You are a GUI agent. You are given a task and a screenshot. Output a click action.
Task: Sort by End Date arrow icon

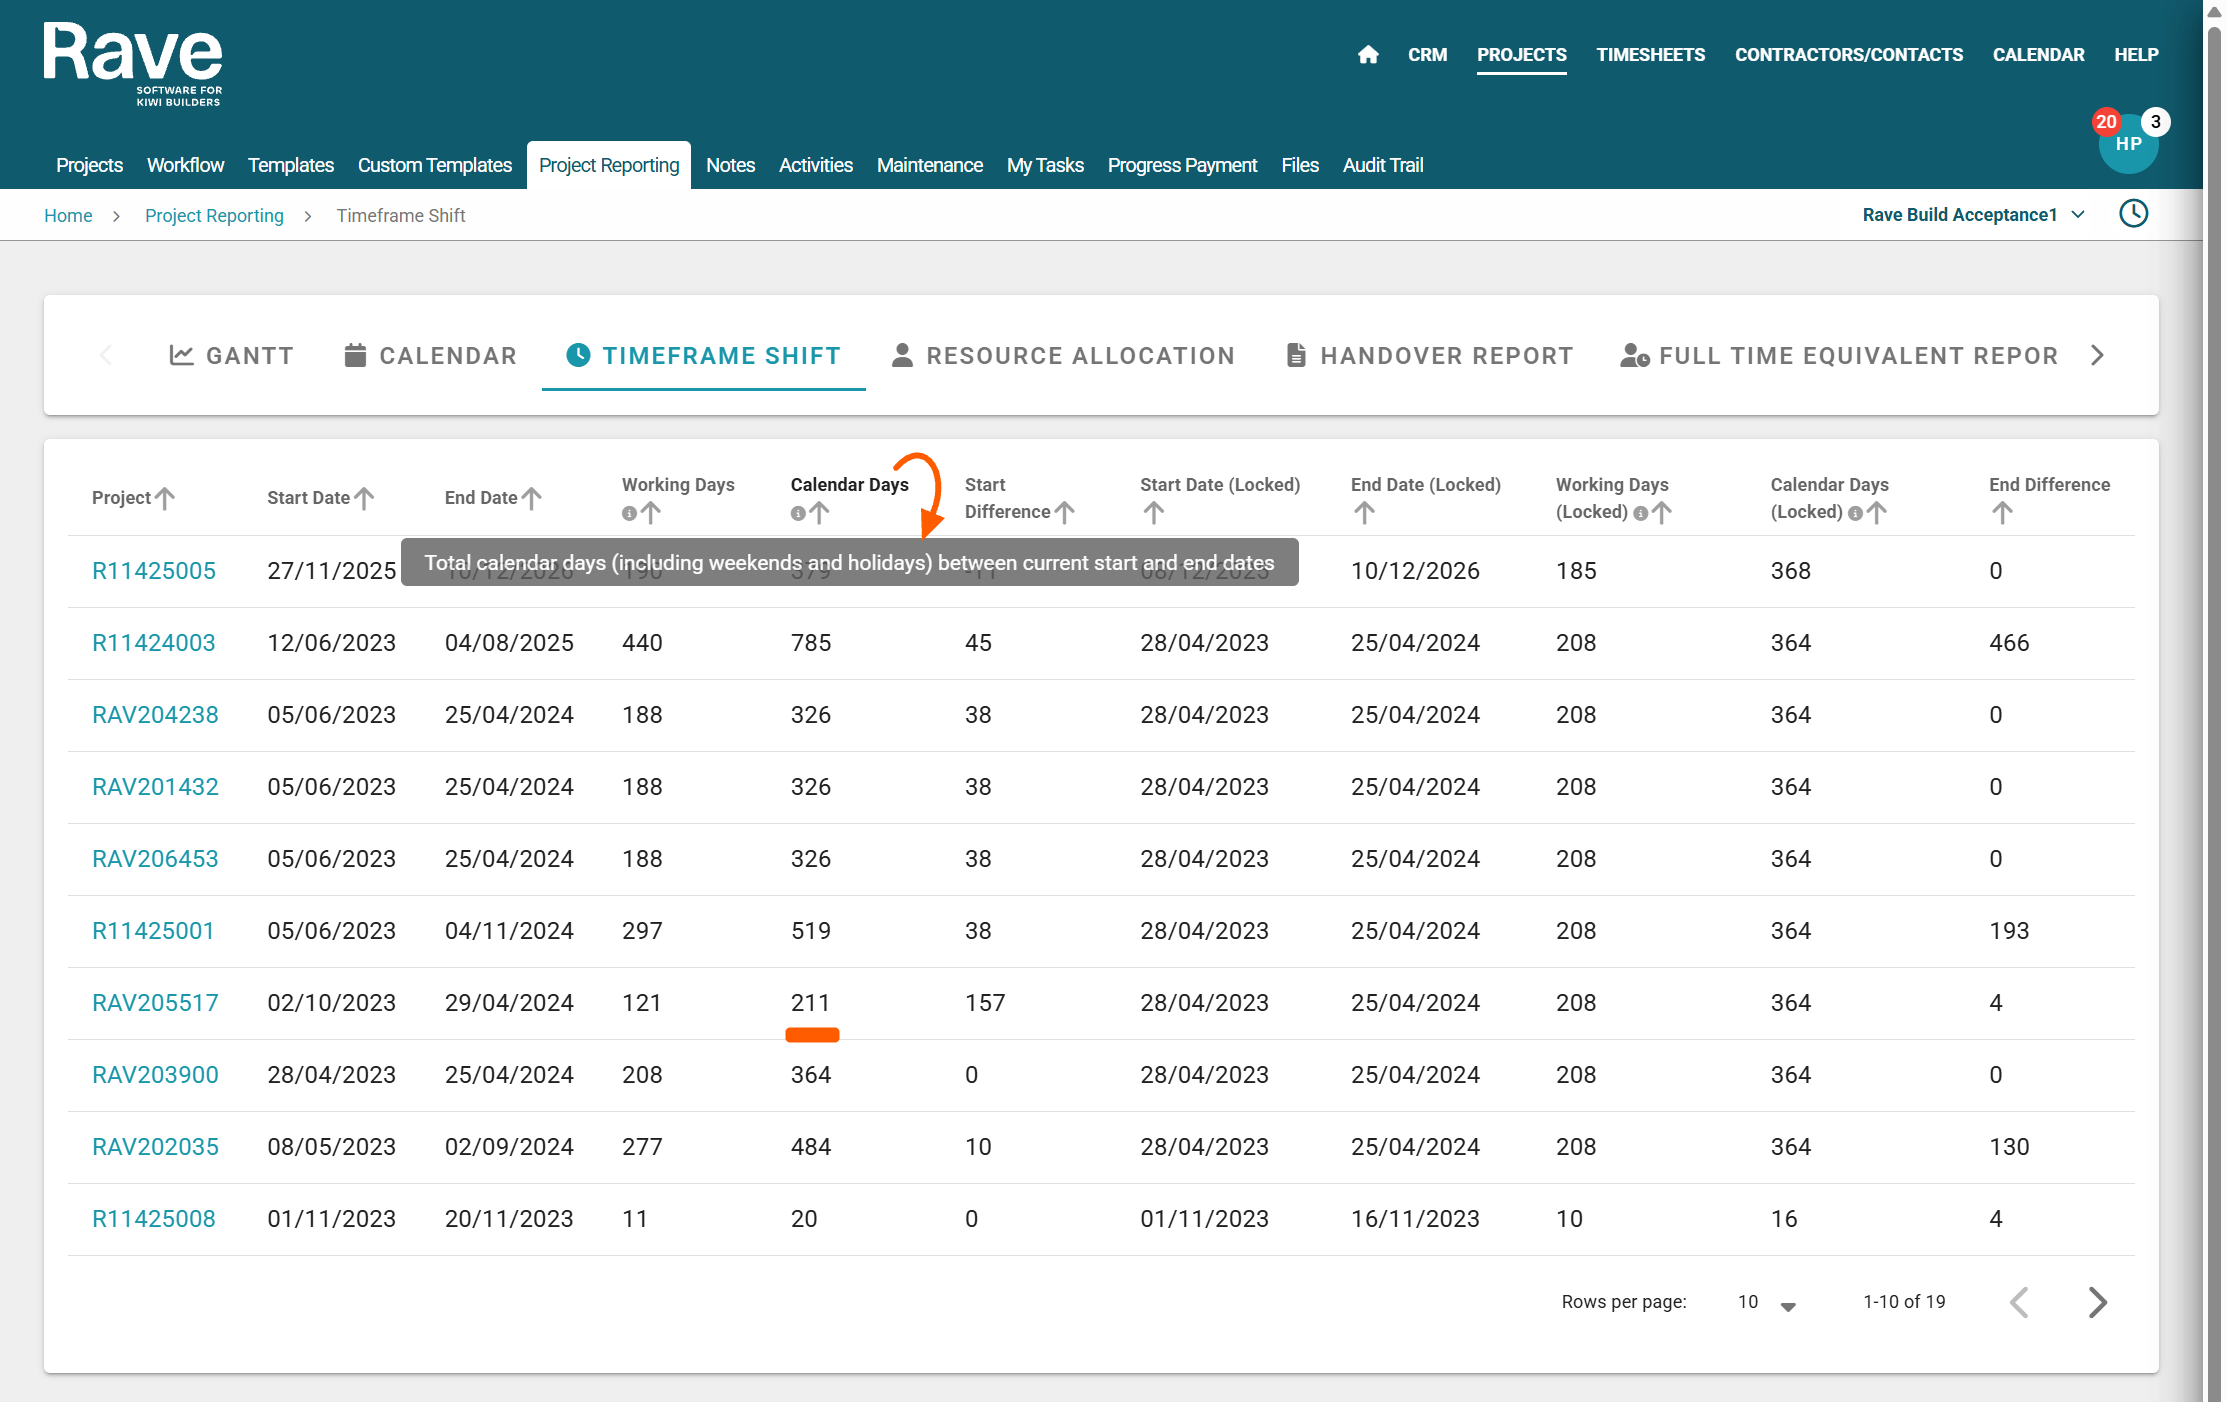[532, 498]
